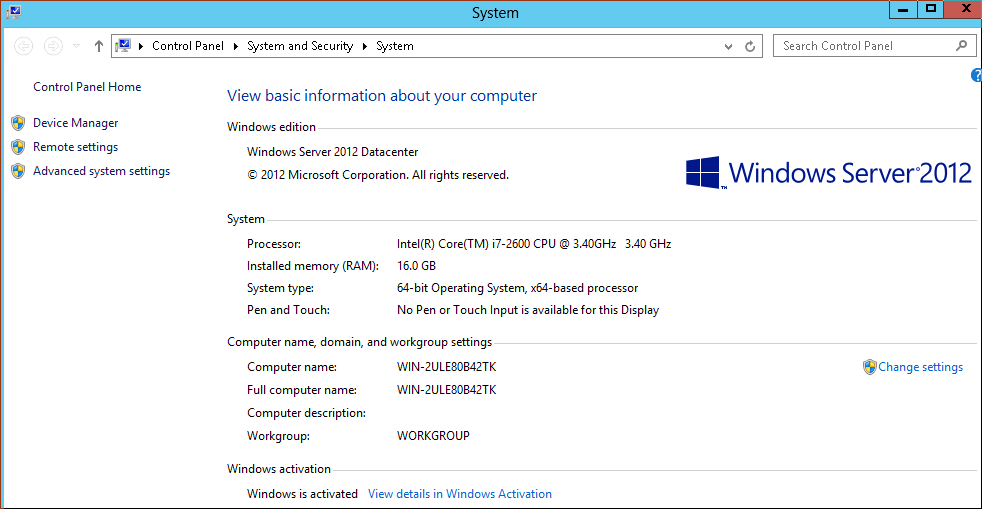Click Change settings link
The image size is (982, 509).
(921, 367)
